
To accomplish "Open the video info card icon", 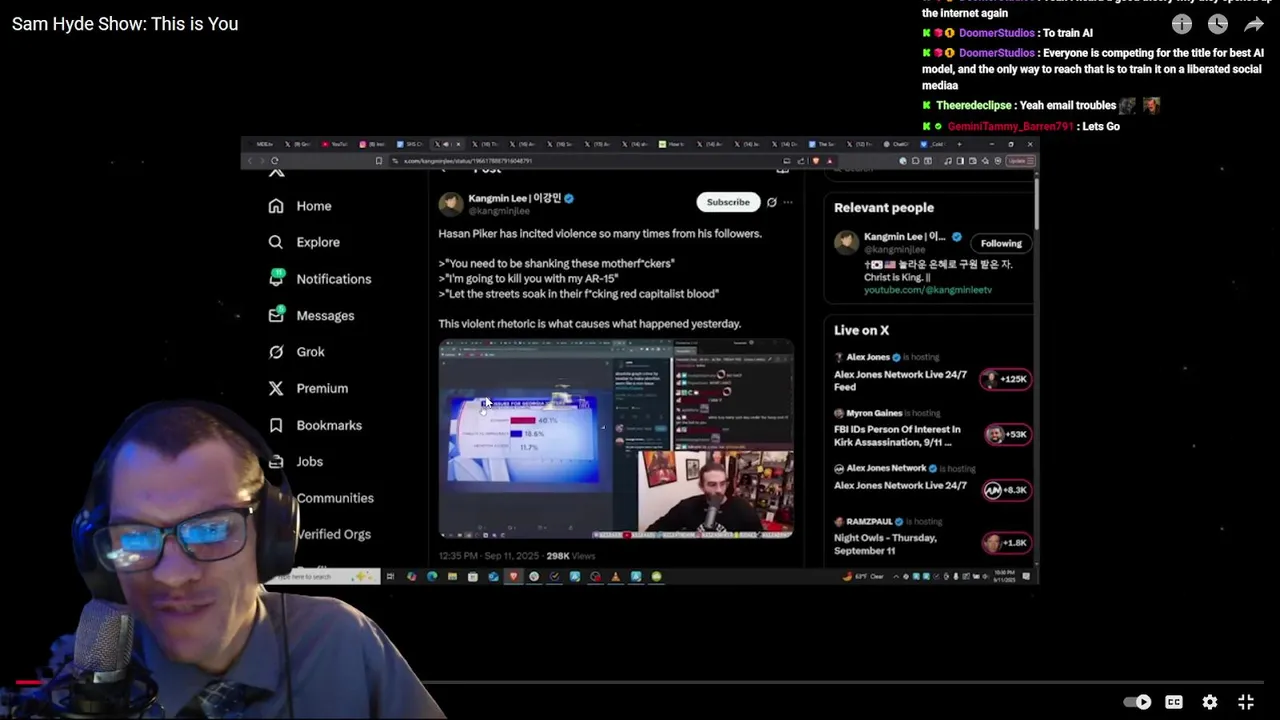I will [1182, 24].
